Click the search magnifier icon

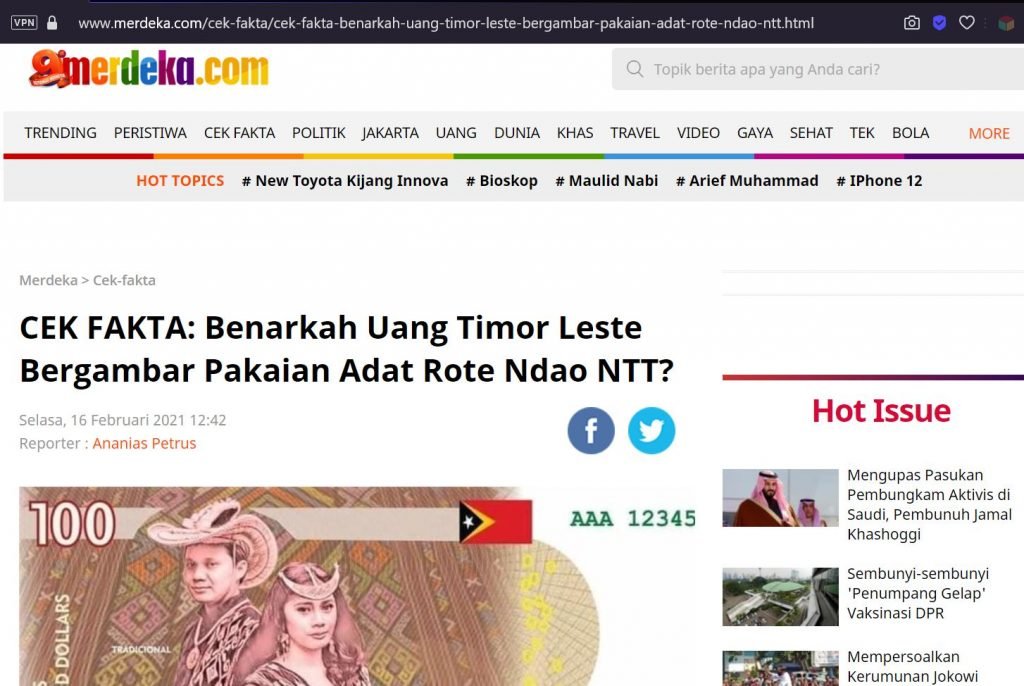click(635, 69)
